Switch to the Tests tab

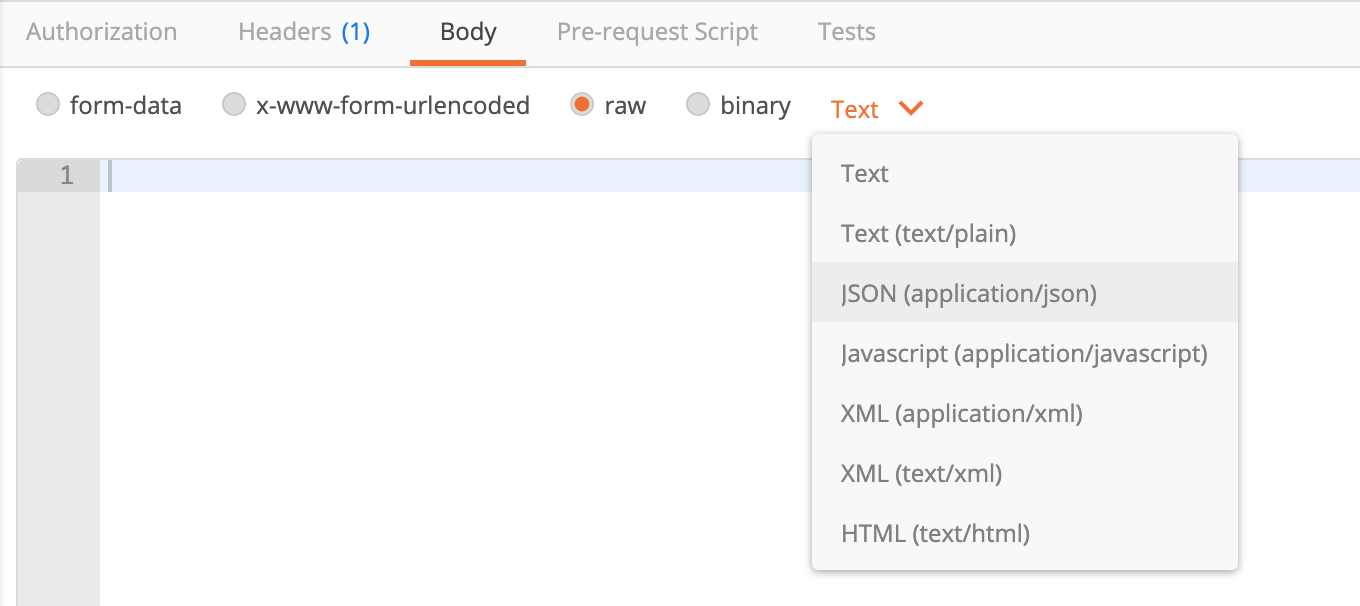coord(846,32)
